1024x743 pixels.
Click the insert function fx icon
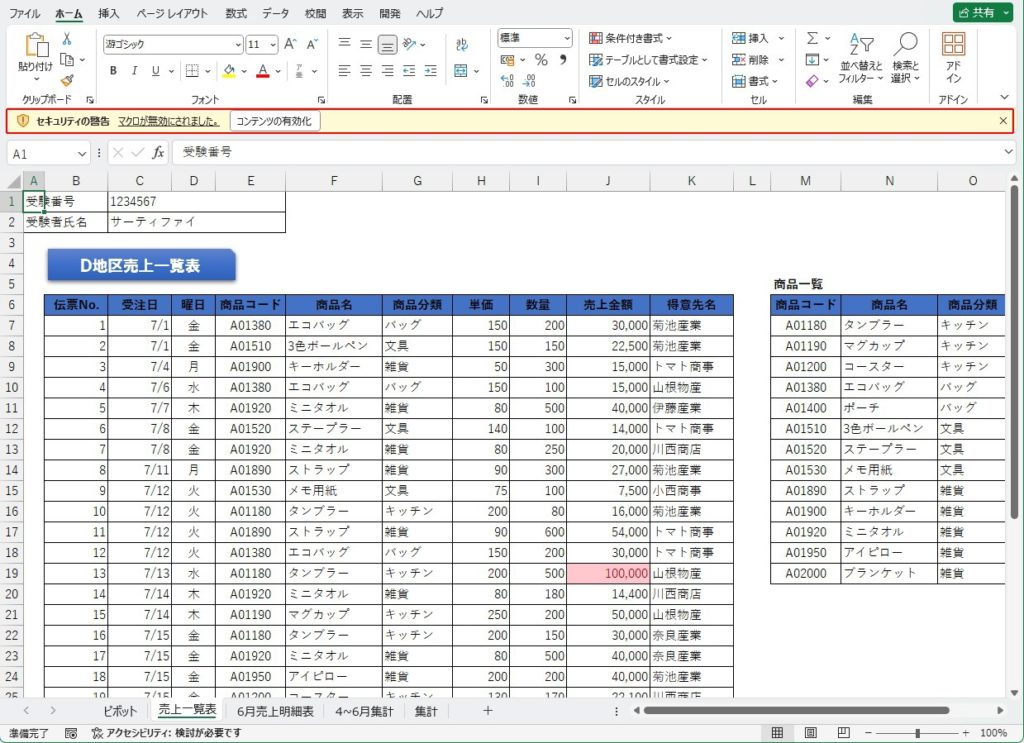158,153
